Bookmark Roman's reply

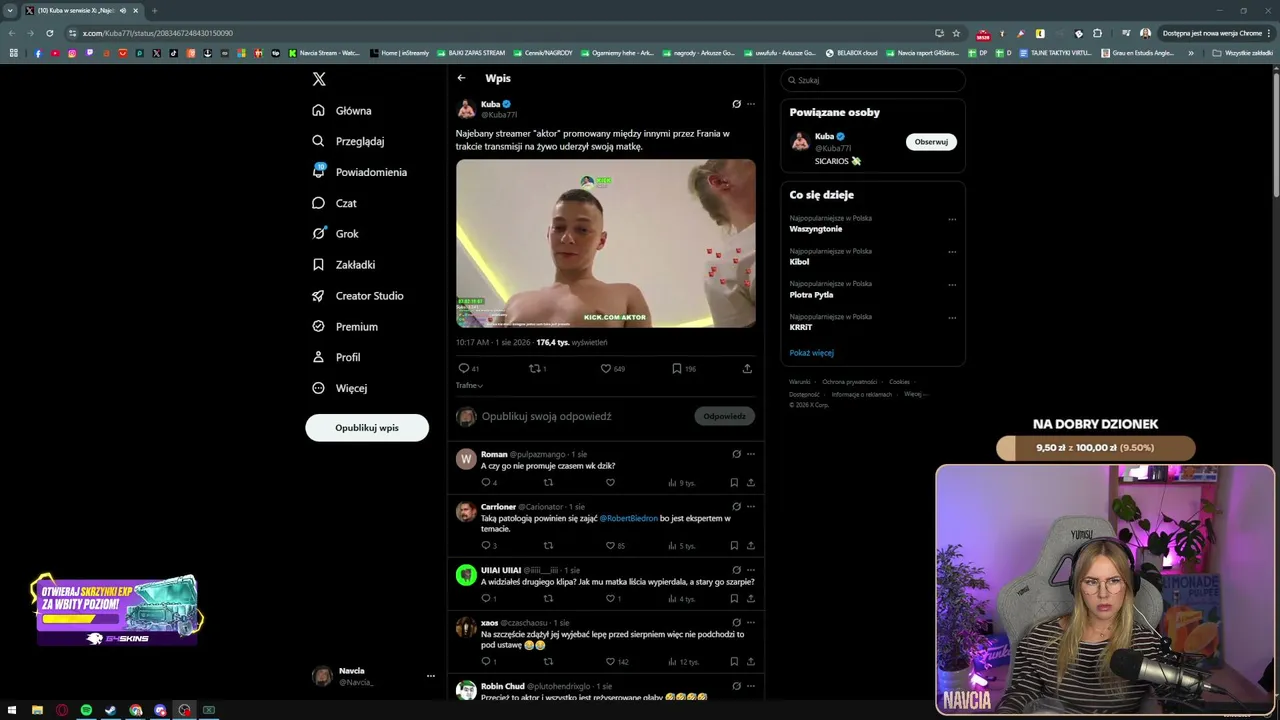pos(734,483)
